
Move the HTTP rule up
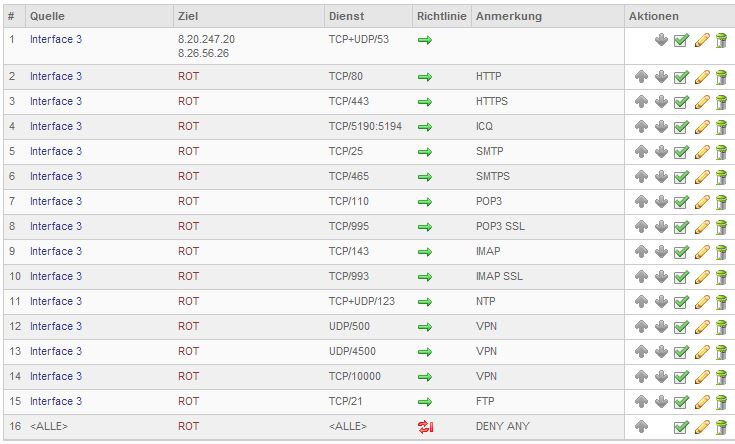click(641, 77)
